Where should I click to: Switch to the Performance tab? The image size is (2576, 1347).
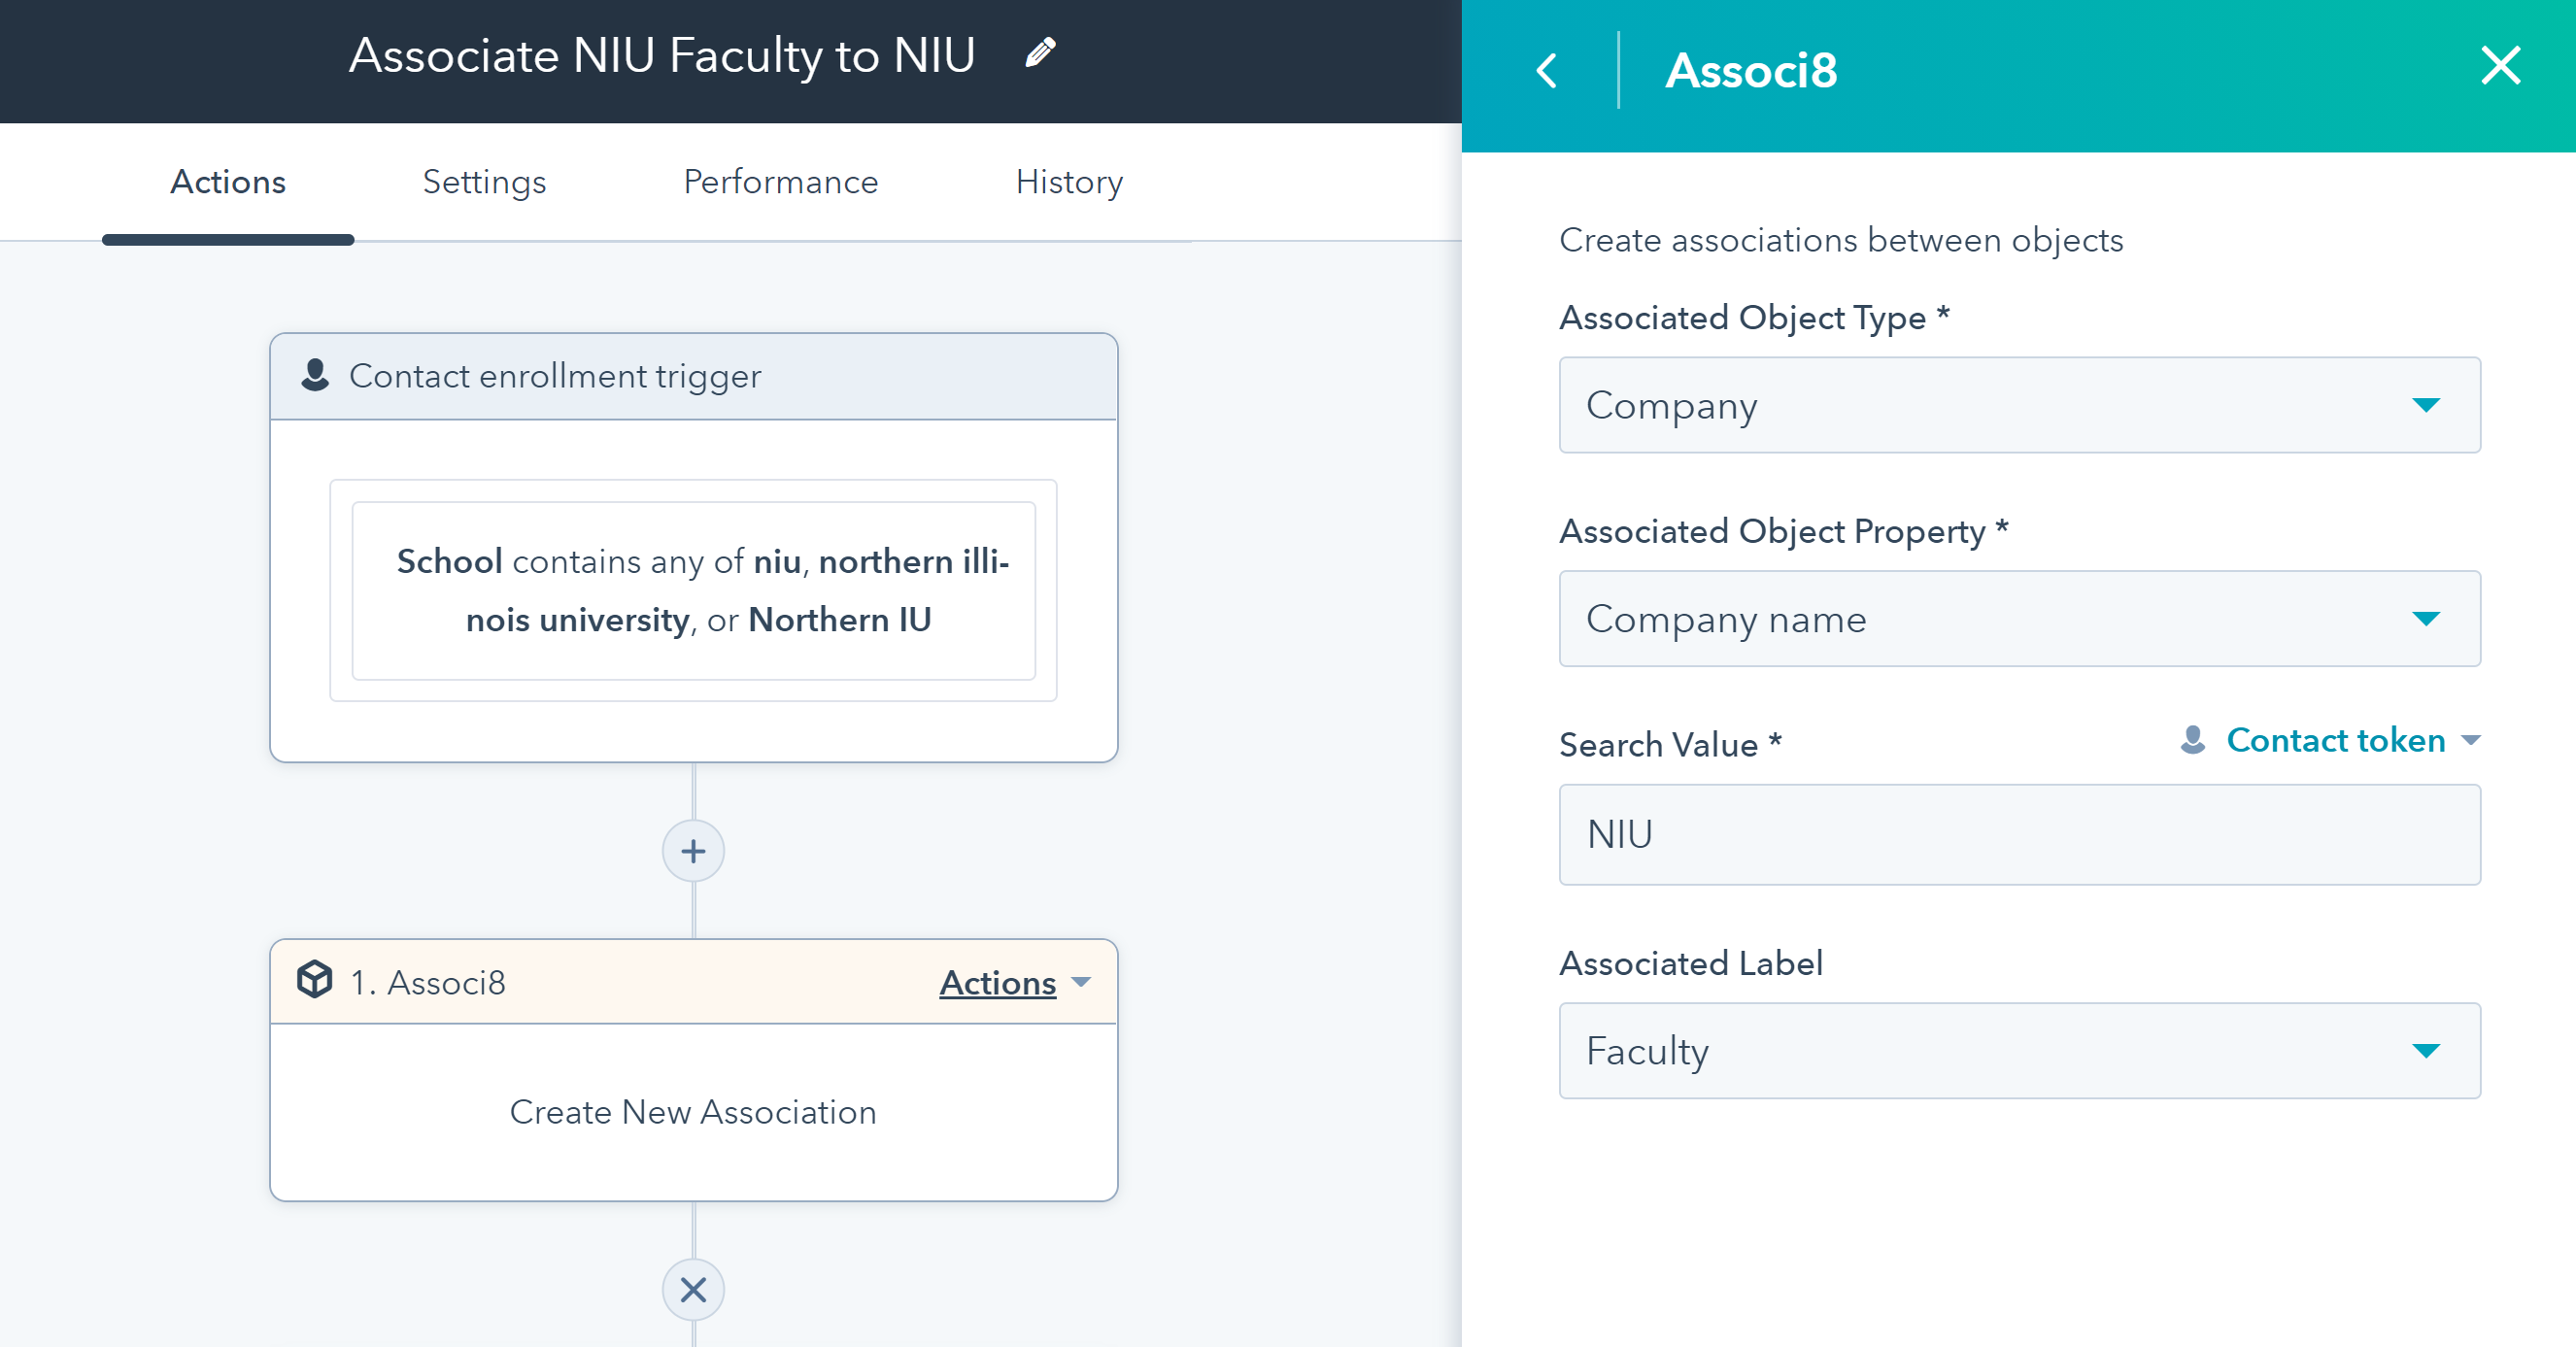coord(780,182)
